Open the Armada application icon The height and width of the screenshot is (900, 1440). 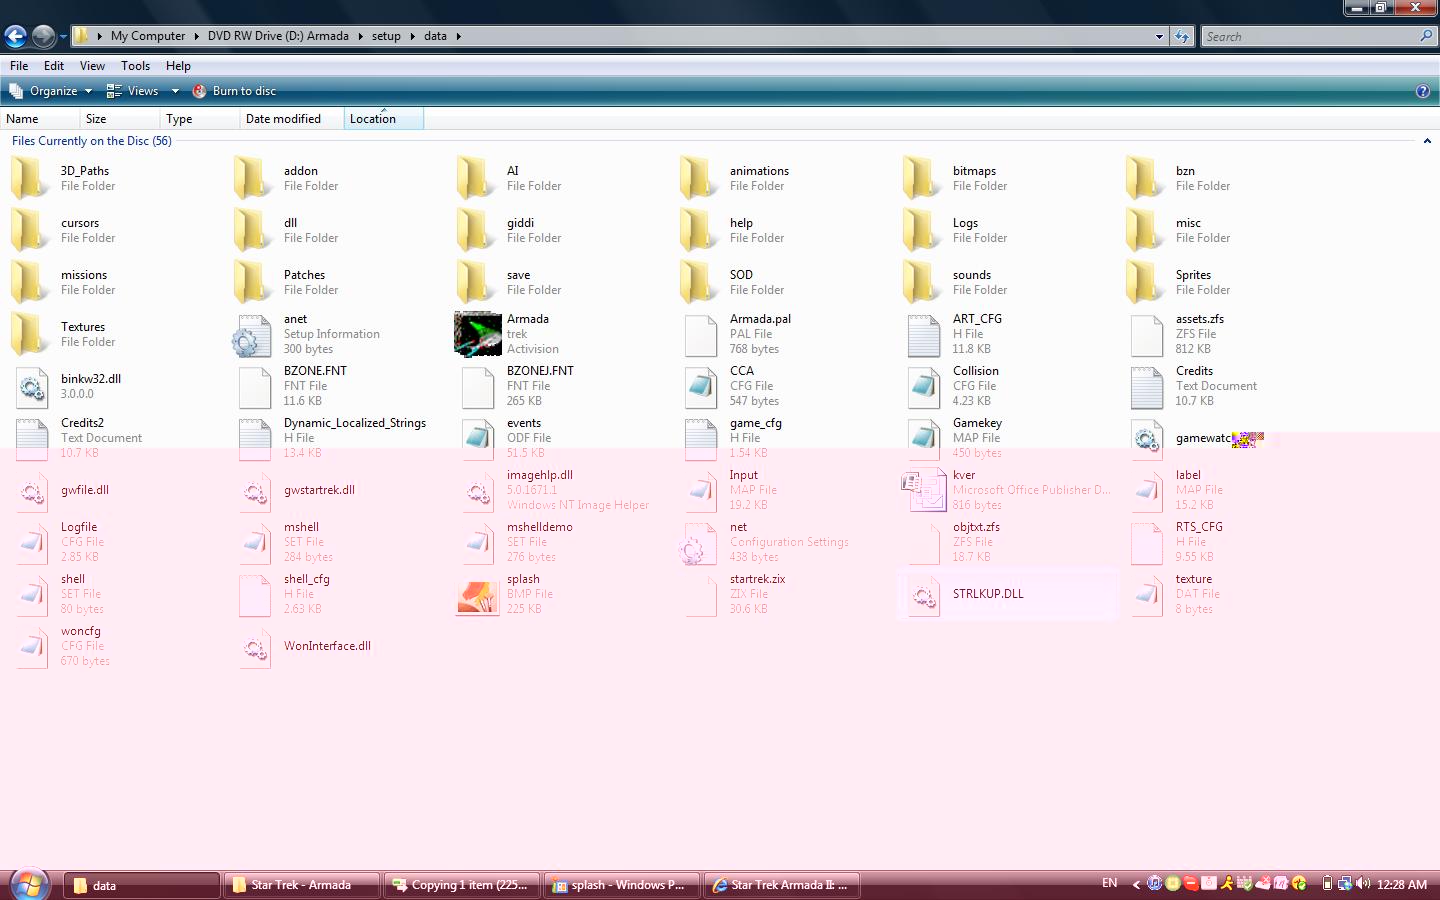pyautogui.click(x=478, y=334)
